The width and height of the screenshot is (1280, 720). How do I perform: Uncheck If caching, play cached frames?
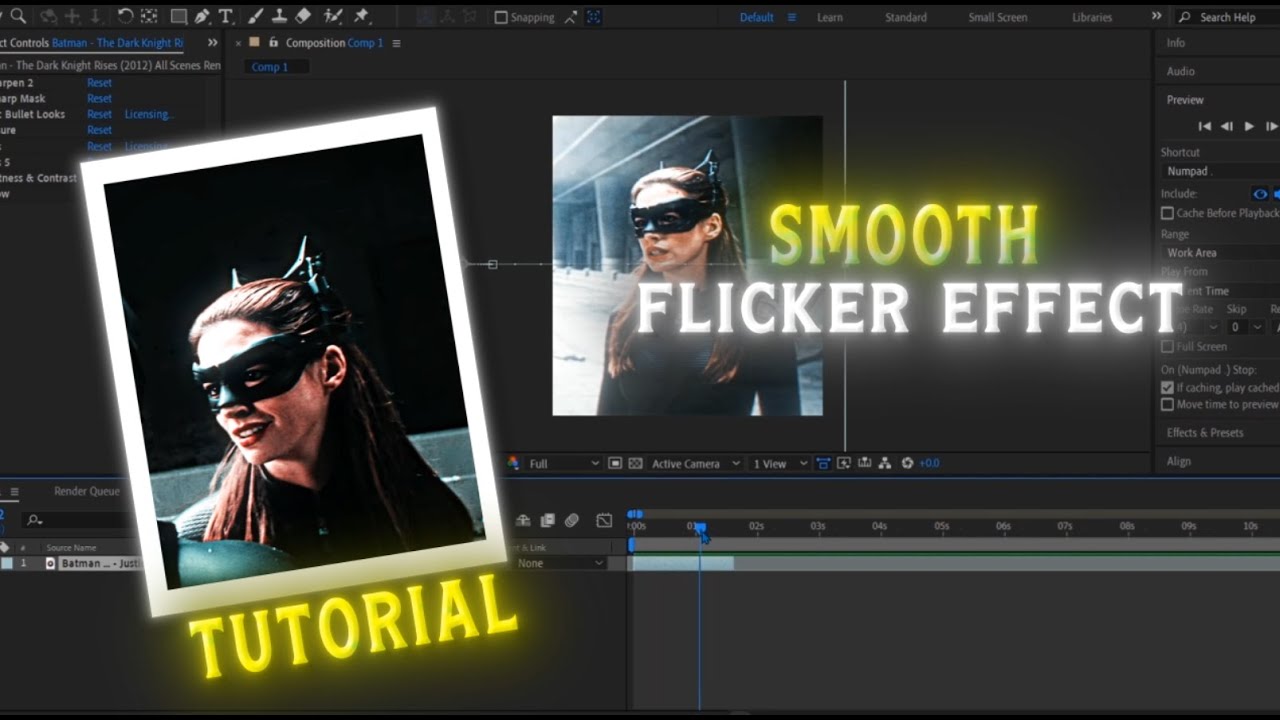pos(1167,387)
